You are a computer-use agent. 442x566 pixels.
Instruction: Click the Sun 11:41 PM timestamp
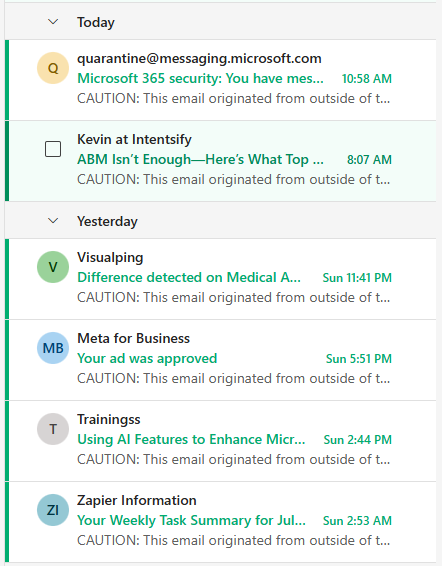(x=357, y=278)
